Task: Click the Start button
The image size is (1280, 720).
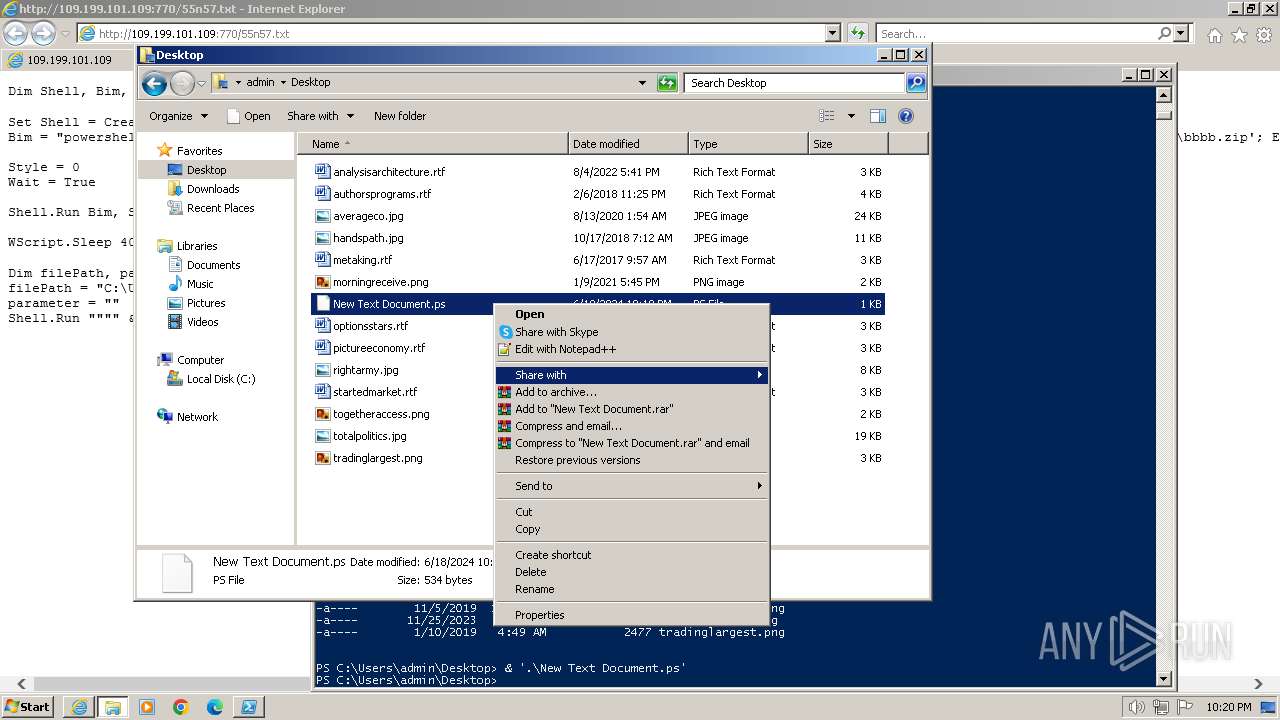Action: pyautogui.click(x=28, y=707)
